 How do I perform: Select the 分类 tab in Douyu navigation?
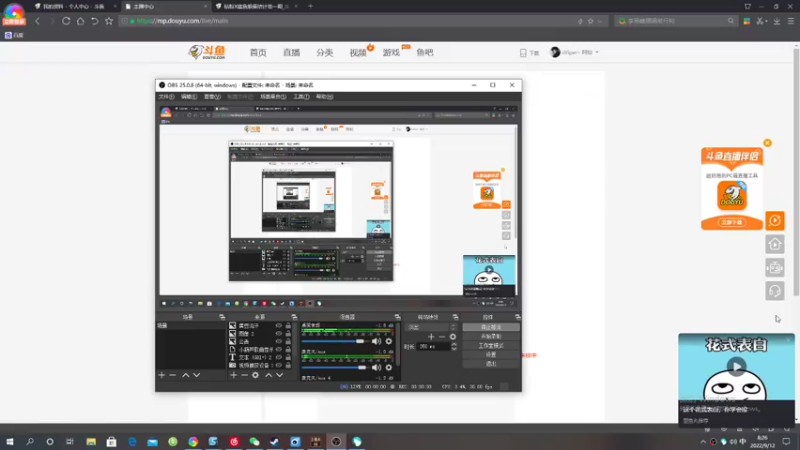tap(324, 53)
